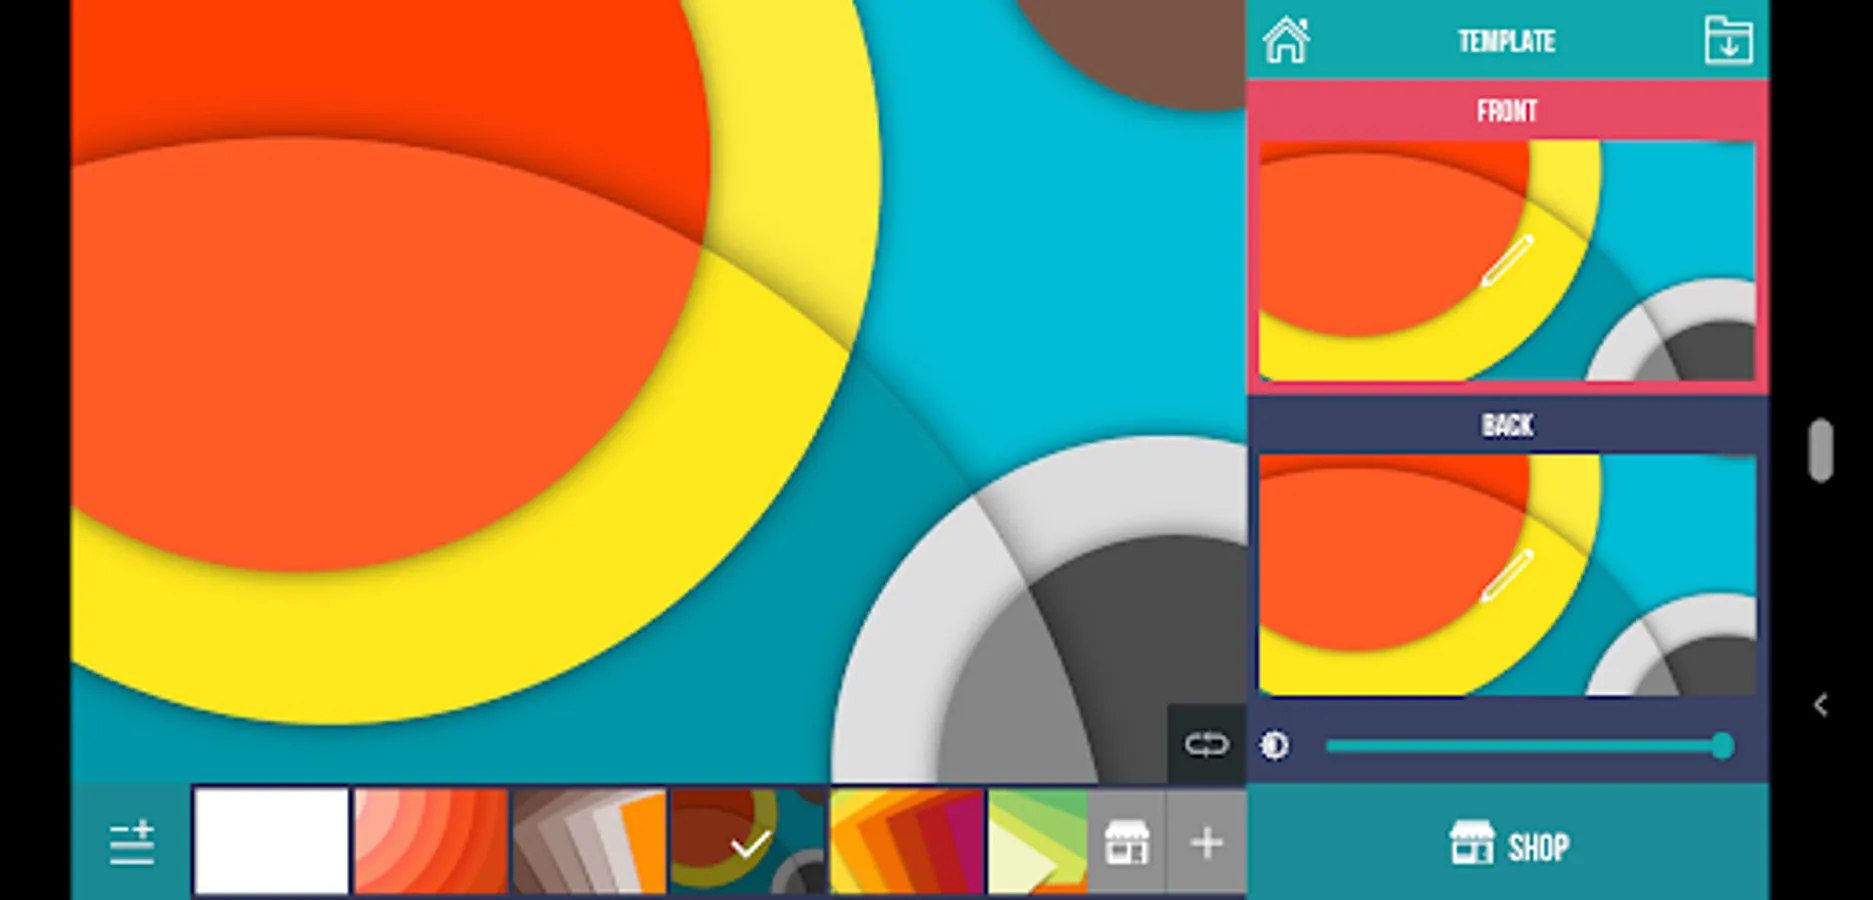1873x900 pixels.
Task: Choose the checked teal circles template
Action: (748, 841)
